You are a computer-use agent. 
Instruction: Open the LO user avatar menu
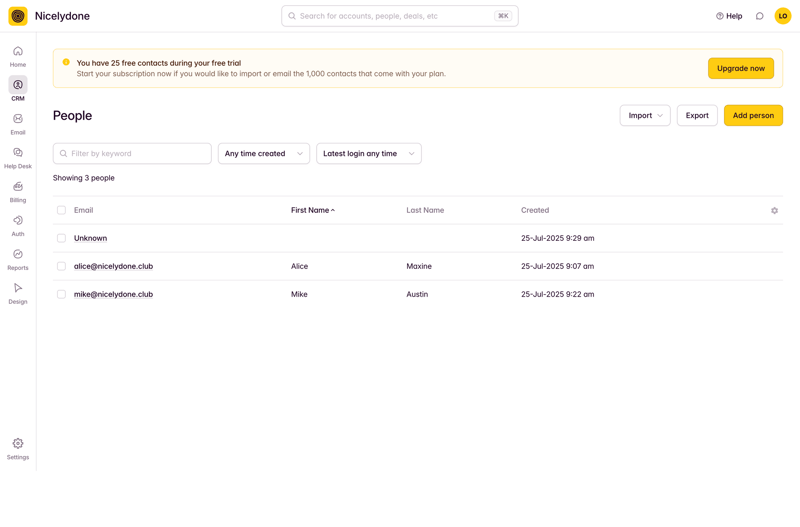783,16
